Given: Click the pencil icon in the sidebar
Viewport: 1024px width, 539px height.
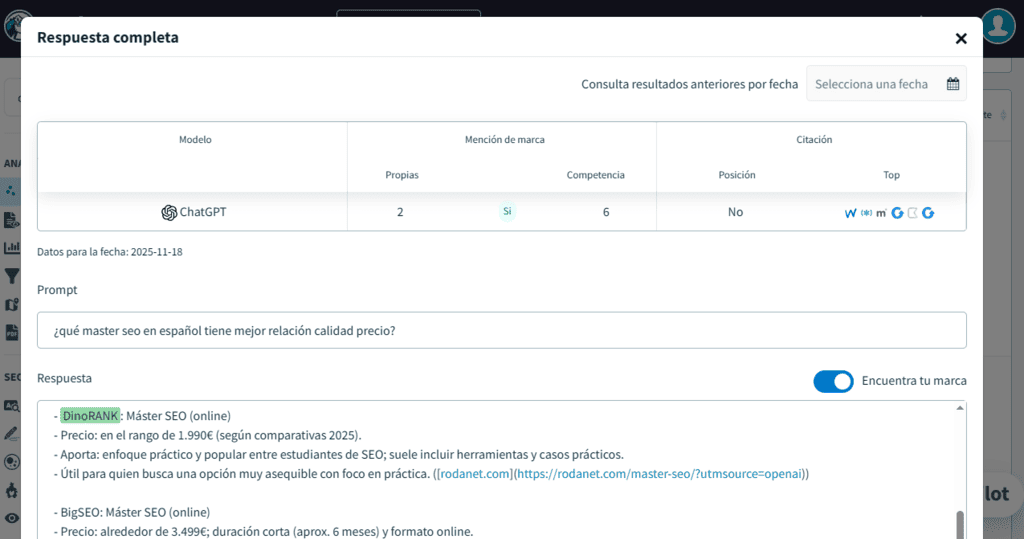Looking at the screenshot, I should pos(12,433).
